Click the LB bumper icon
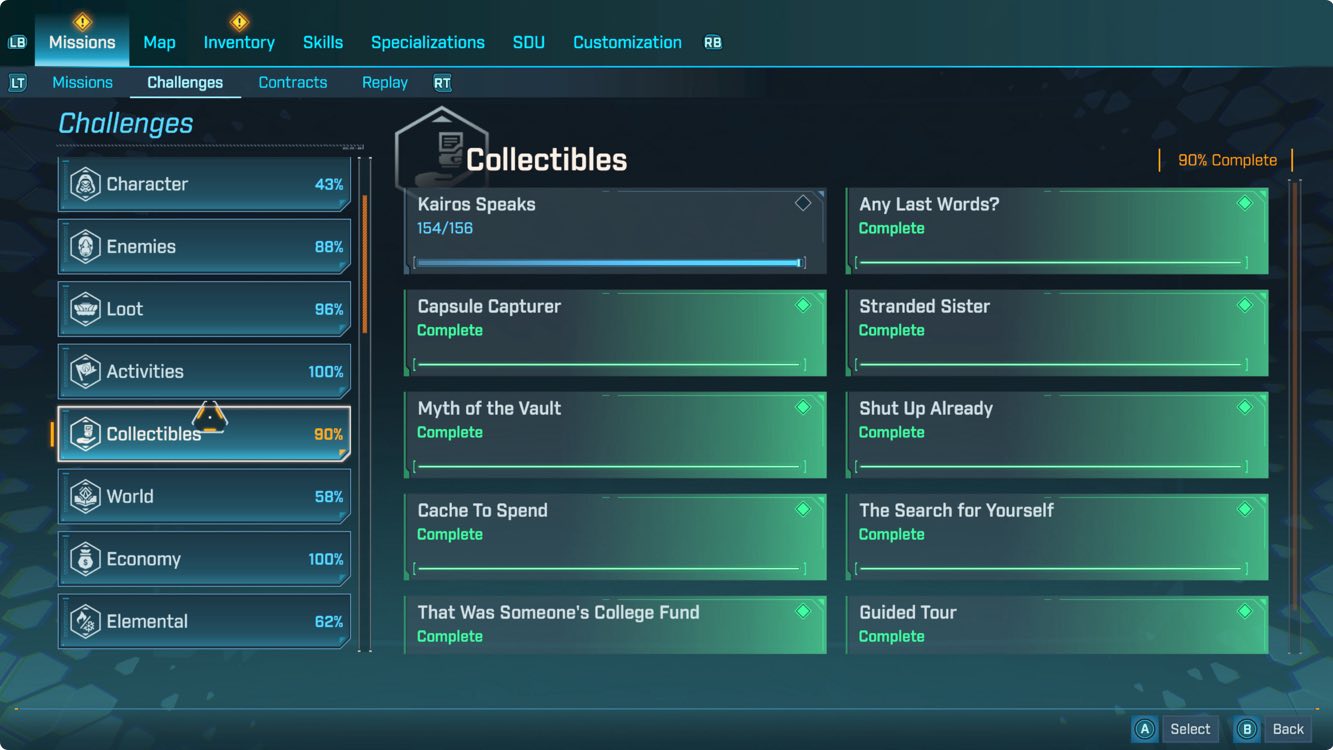The height and width of the screenshot is (750, 1333). point(17,43)
